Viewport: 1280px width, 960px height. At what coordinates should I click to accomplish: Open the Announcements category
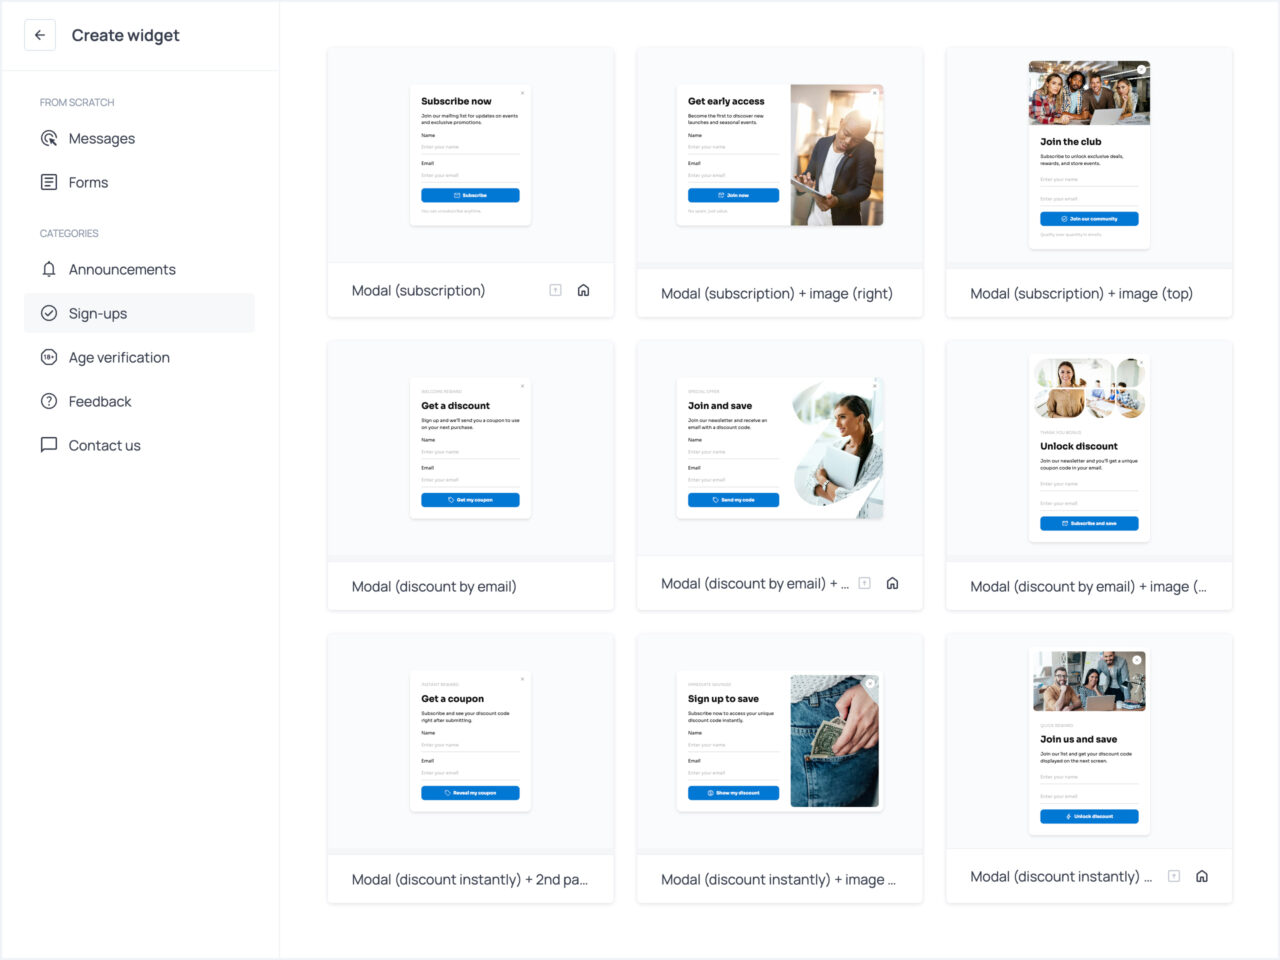[x=121, y=269]
